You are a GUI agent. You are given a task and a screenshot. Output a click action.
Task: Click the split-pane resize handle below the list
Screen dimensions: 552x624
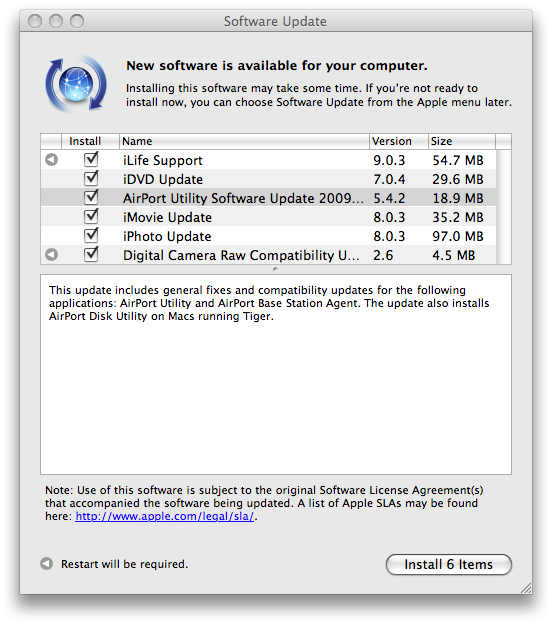(x=275, y=269)
